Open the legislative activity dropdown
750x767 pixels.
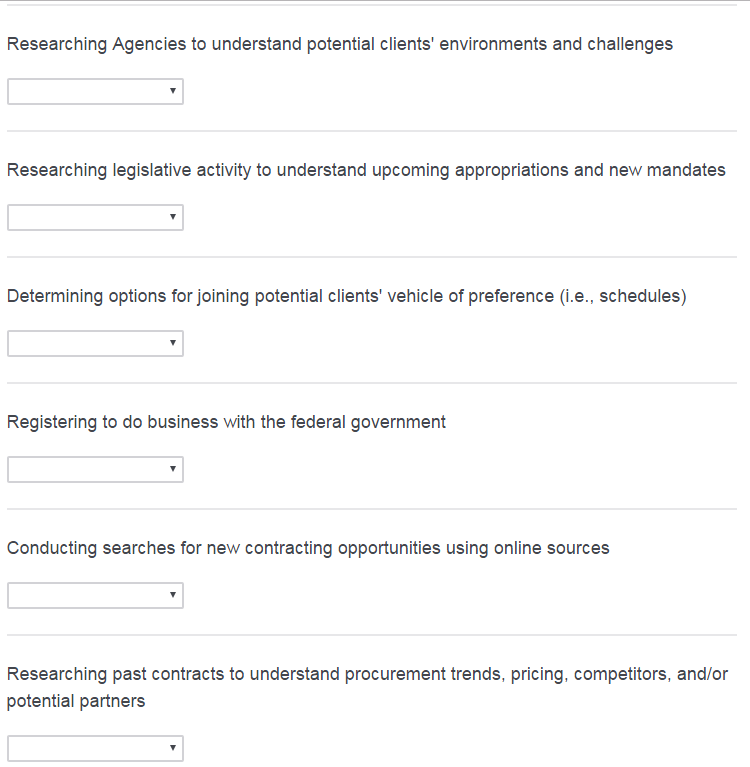coord(95,218)
